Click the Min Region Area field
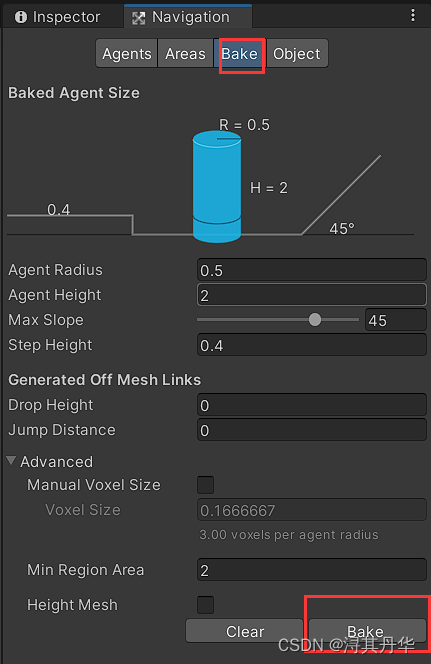The width and height of the screenshot is (431, 664). (312, 570)
